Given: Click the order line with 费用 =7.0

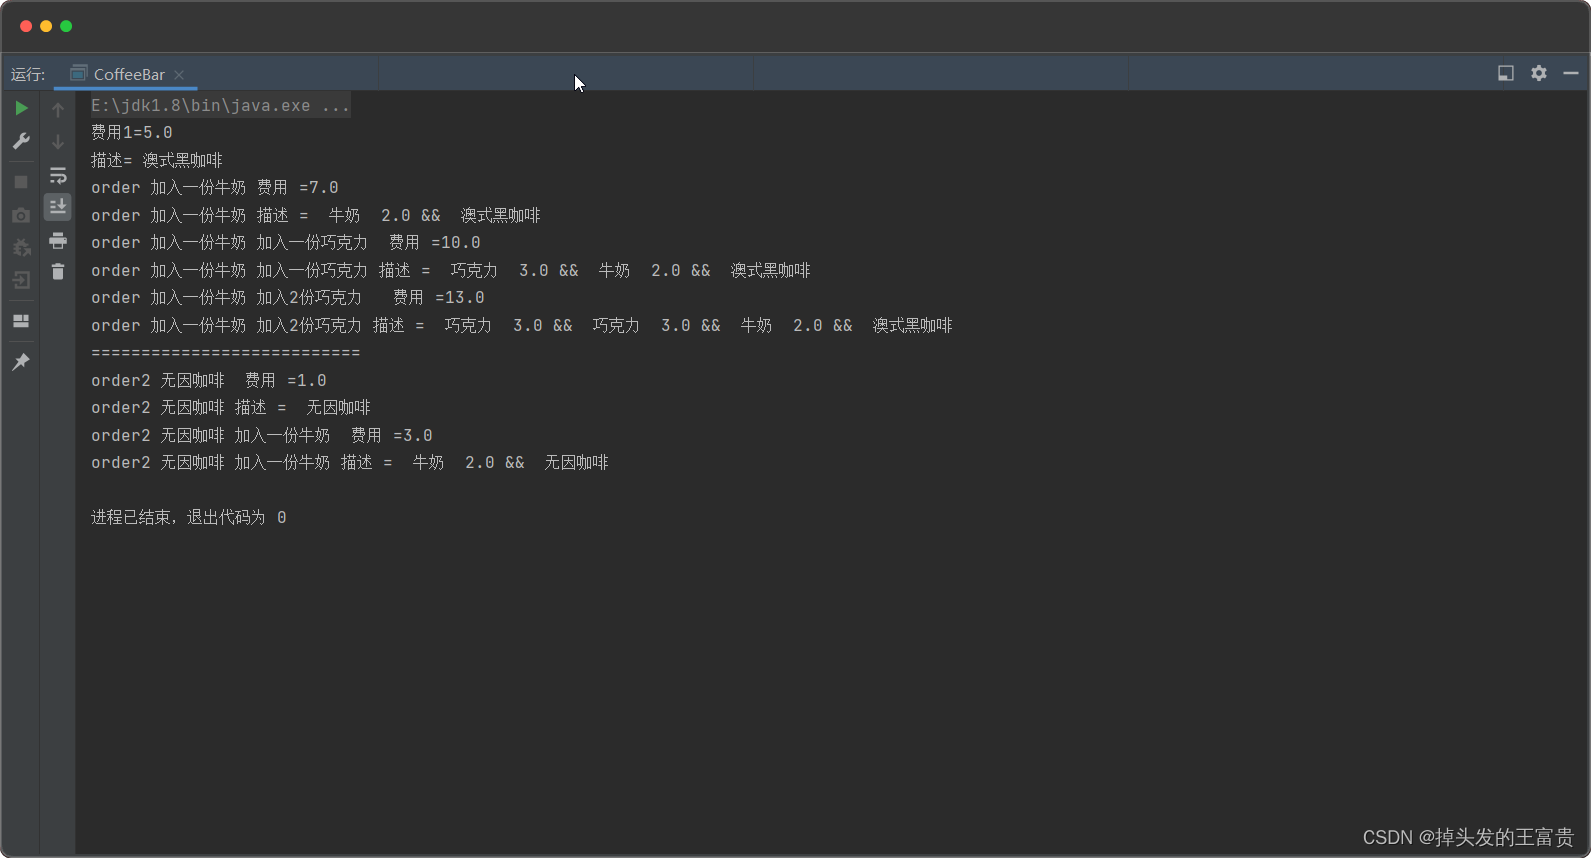Looking at the screenshot, I should [x=215, y=187].
